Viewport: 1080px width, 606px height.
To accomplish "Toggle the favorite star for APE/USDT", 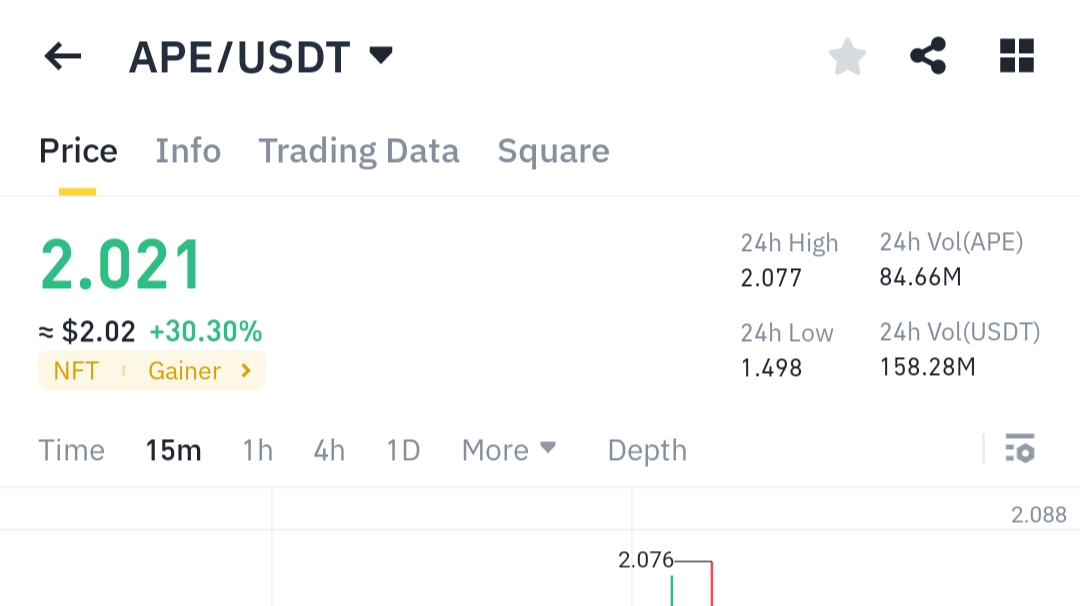I will click(847, 57).
